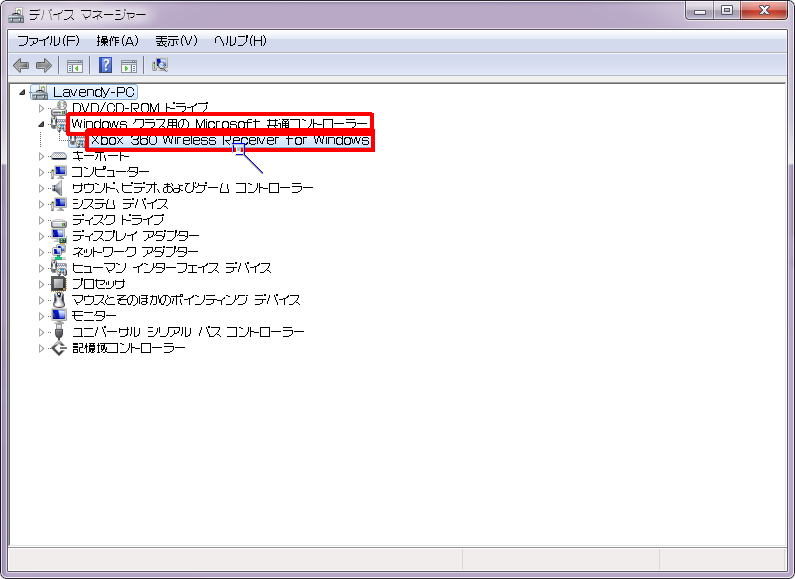Expand the 記憶域コントローラー node
Viewport: 795px width, 579px height.
point(42,348)
